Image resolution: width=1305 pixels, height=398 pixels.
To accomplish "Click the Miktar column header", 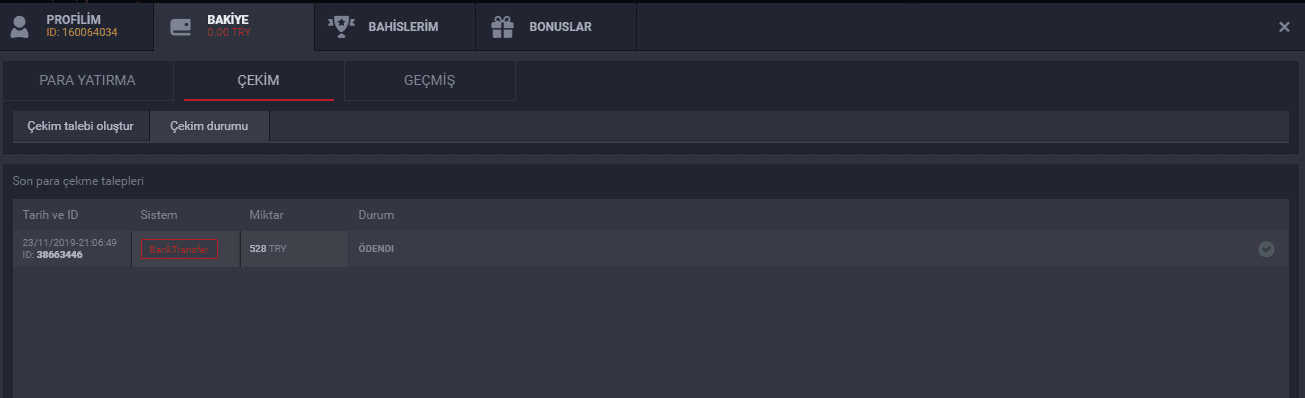I will coord(267,215).
